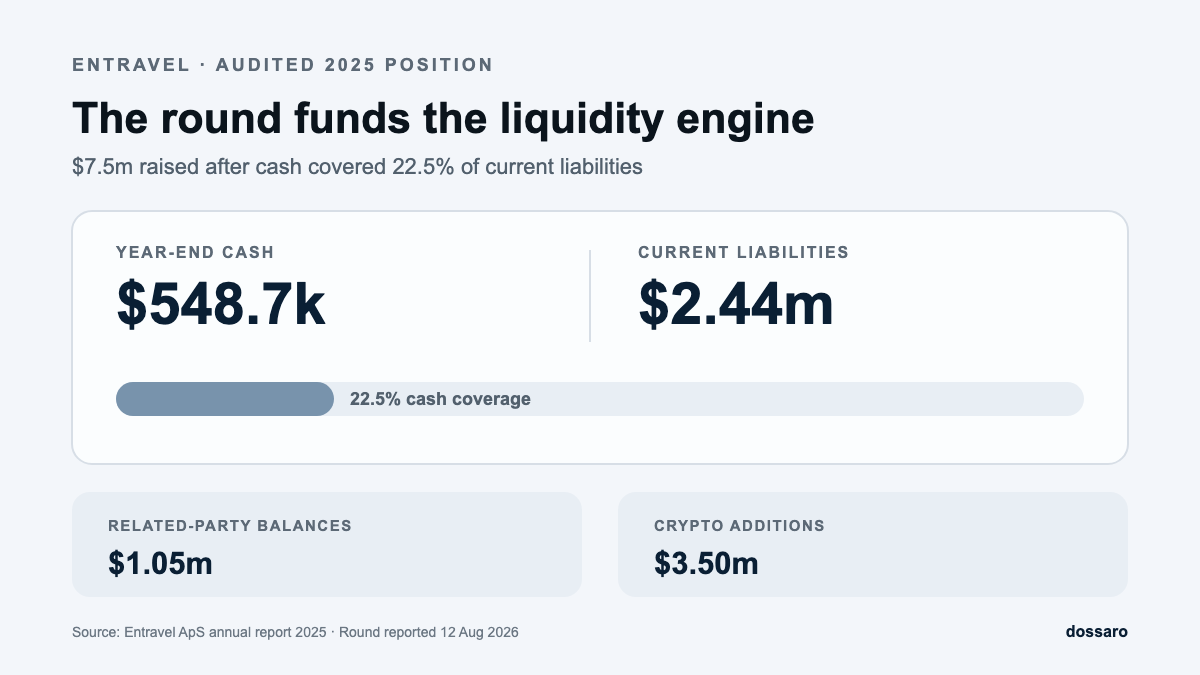
Task: Select the Crypto Additions label
Action: (739, 525)
